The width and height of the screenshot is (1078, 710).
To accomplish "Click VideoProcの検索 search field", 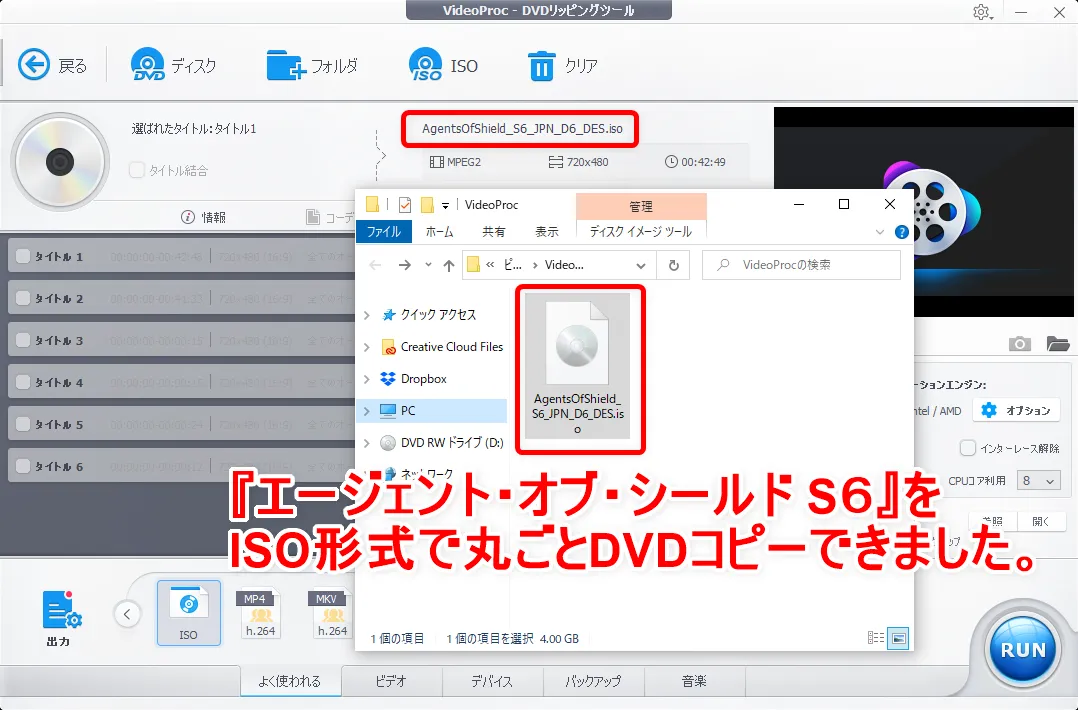I will pyautogui.click(x=801, y=265).
